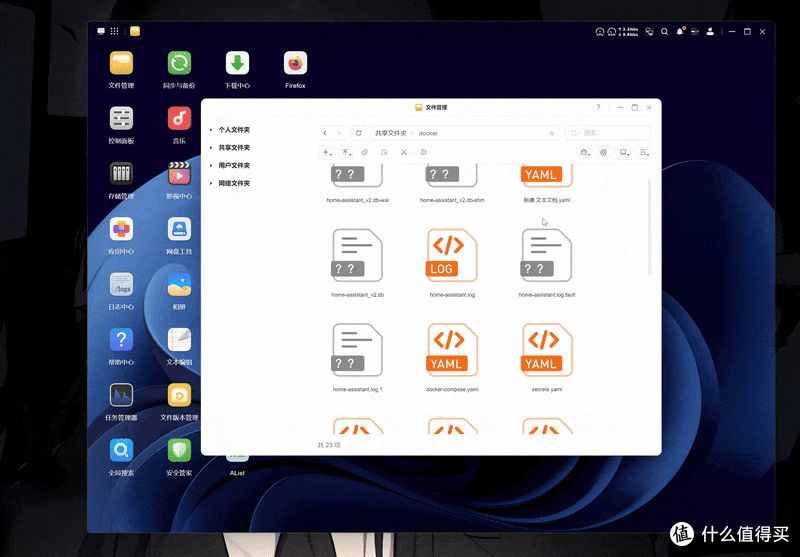
Task: Open the 网盘工具 icon
Action: pyautogui.click(x=179, y=229)
